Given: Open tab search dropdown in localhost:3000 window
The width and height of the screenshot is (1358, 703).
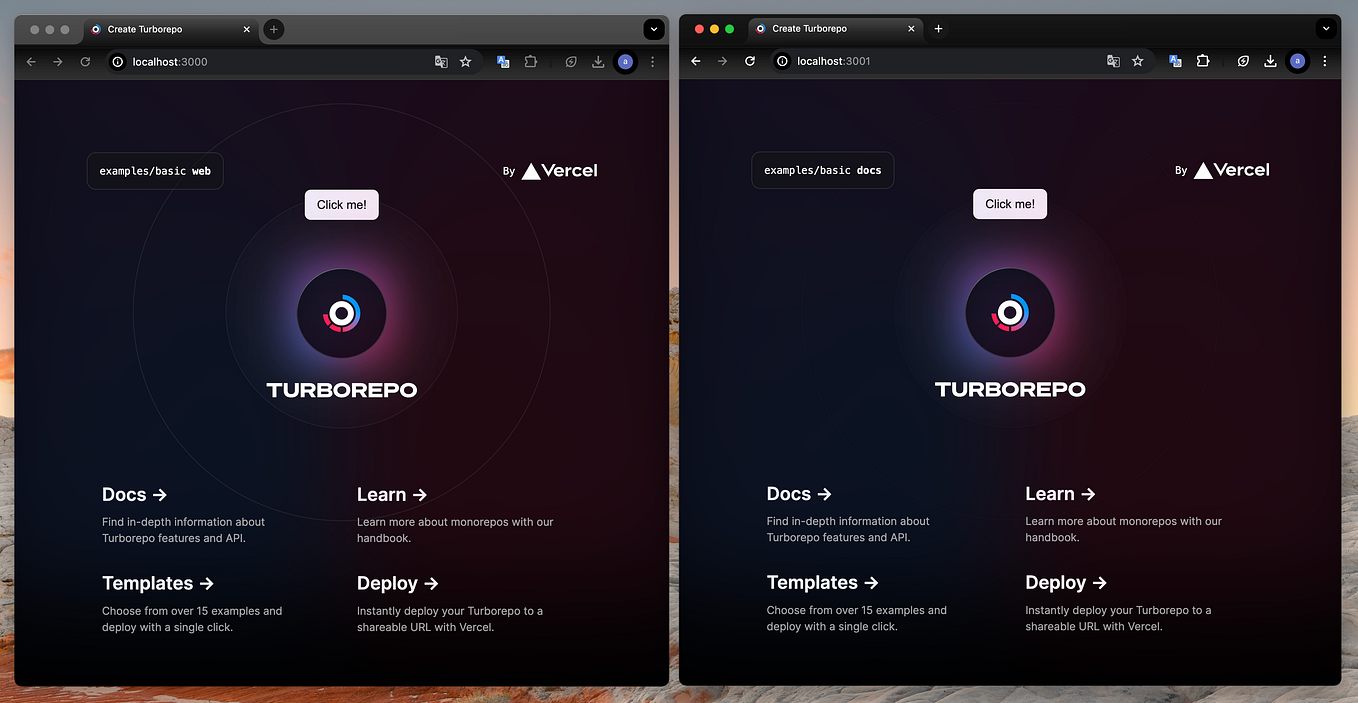Looking at the screenshot, I should [654, 29].
